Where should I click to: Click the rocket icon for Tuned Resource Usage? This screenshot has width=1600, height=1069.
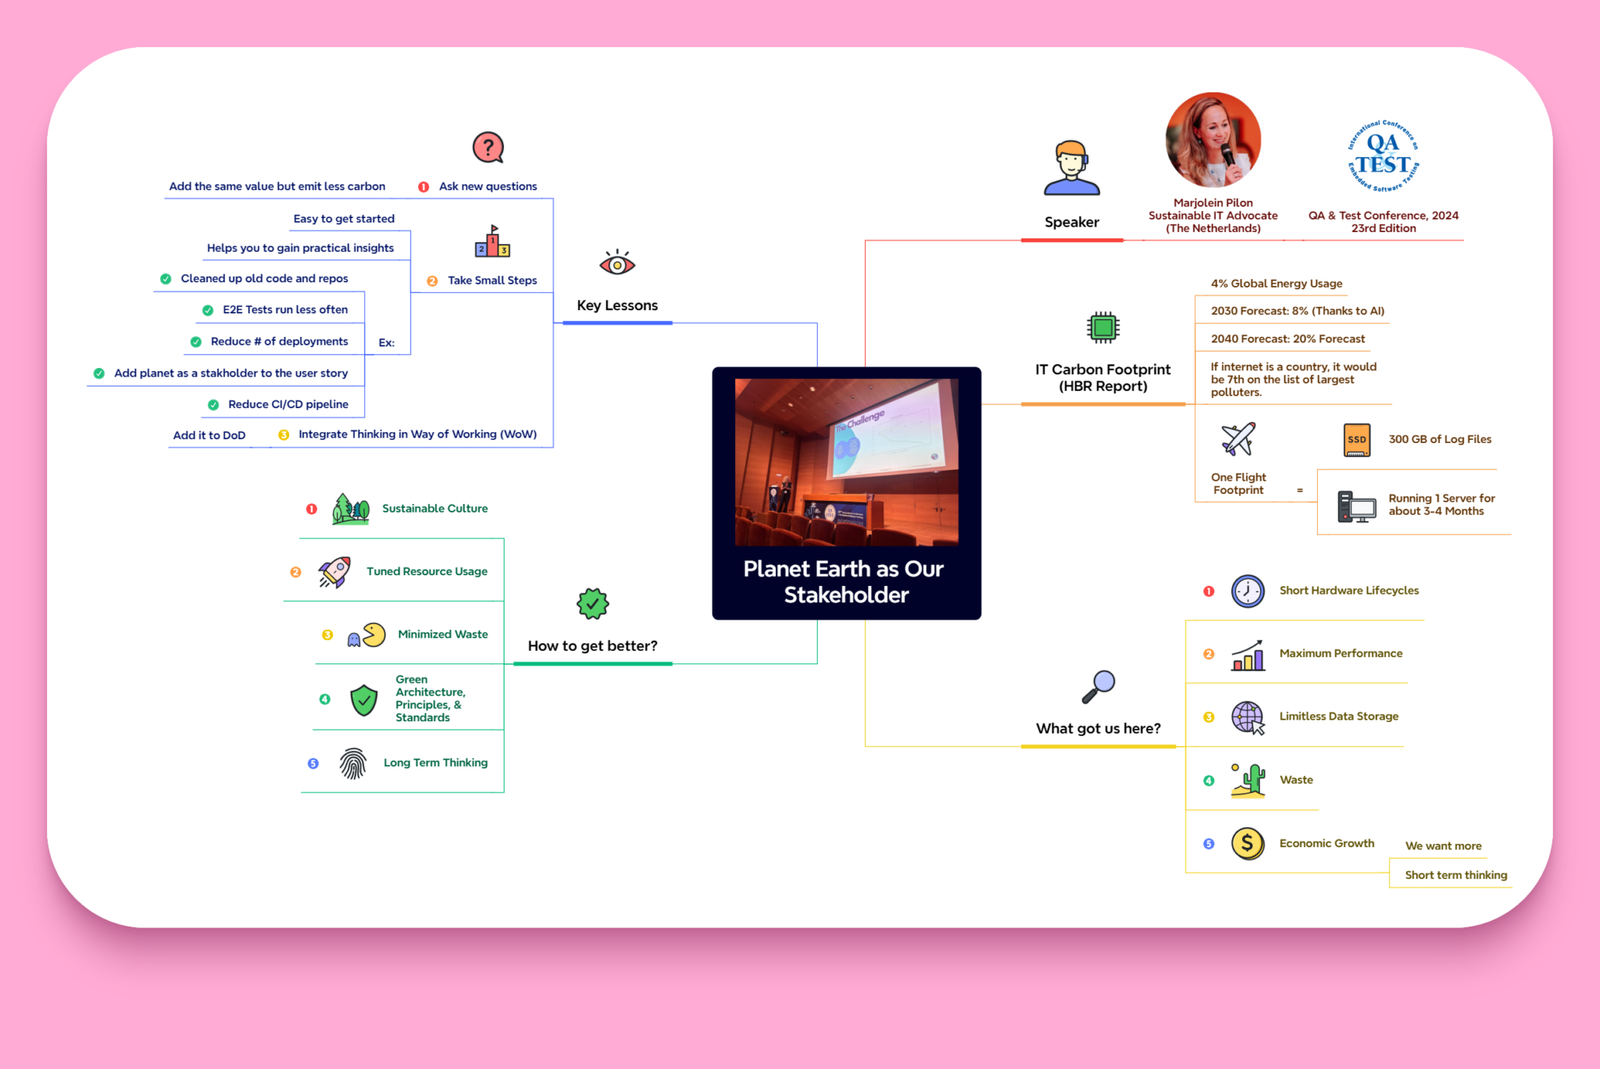(x=335, y=572)
